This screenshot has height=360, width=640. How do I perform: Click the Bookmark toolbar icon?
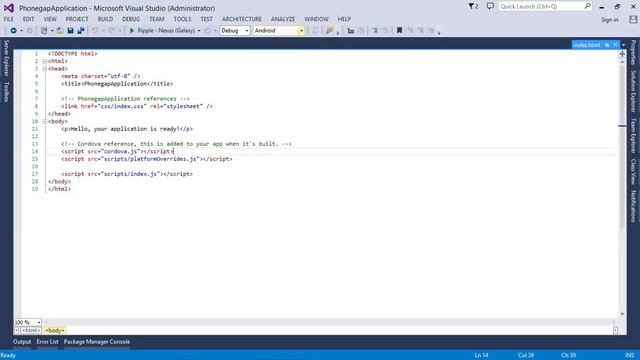click(400, 31)
